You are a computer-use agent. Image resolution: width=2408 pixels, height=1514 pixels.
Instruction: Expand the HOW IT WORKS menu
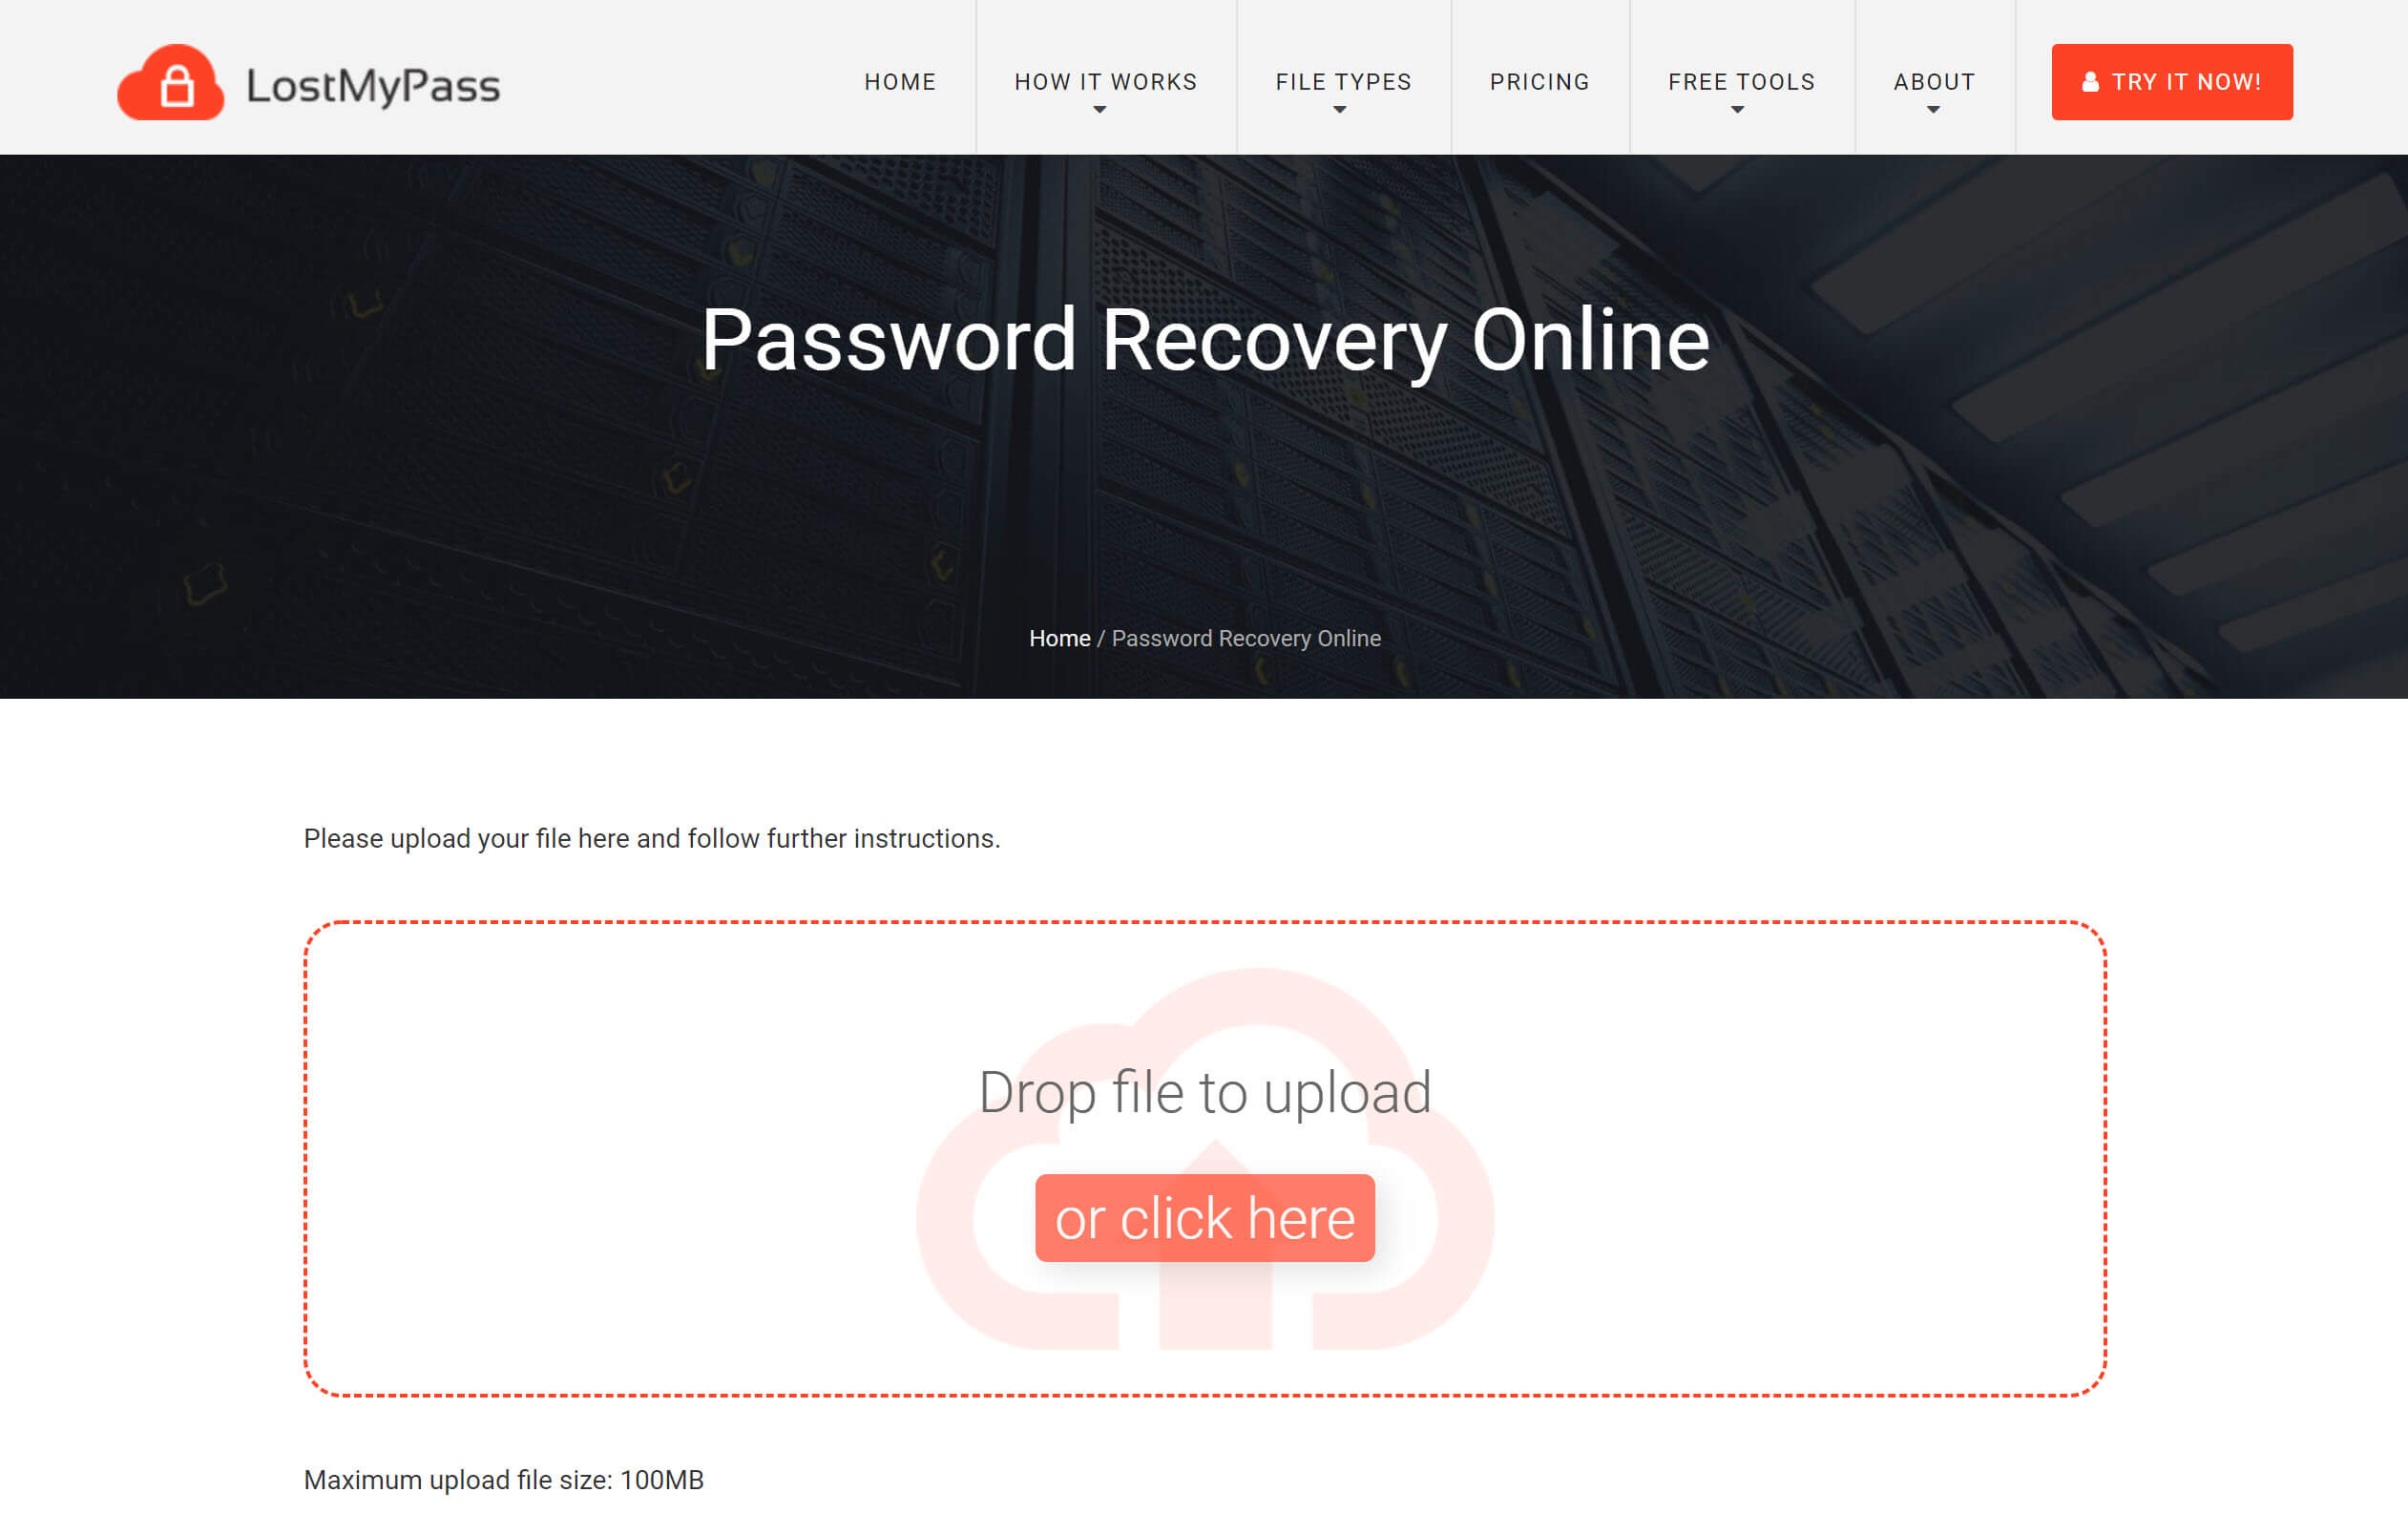[1105, 80]
